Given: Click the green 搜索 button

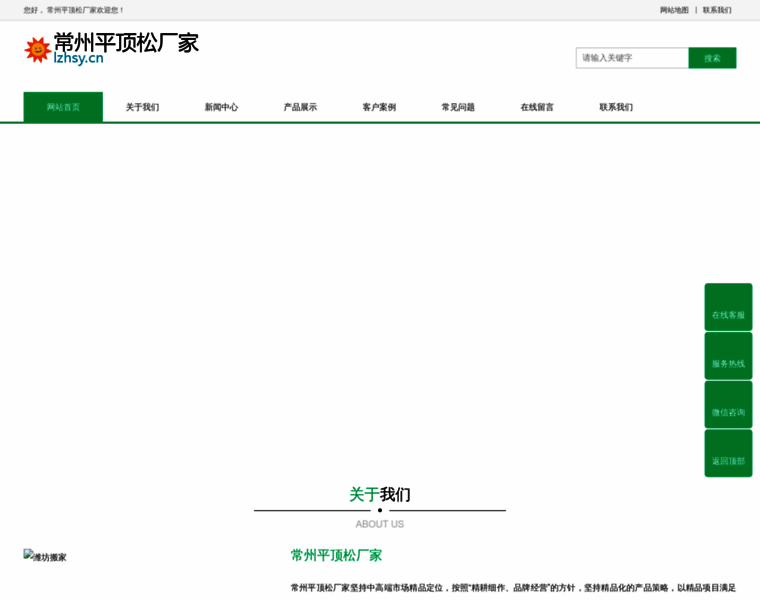Looking at the screenshot, I should point(712,58).
